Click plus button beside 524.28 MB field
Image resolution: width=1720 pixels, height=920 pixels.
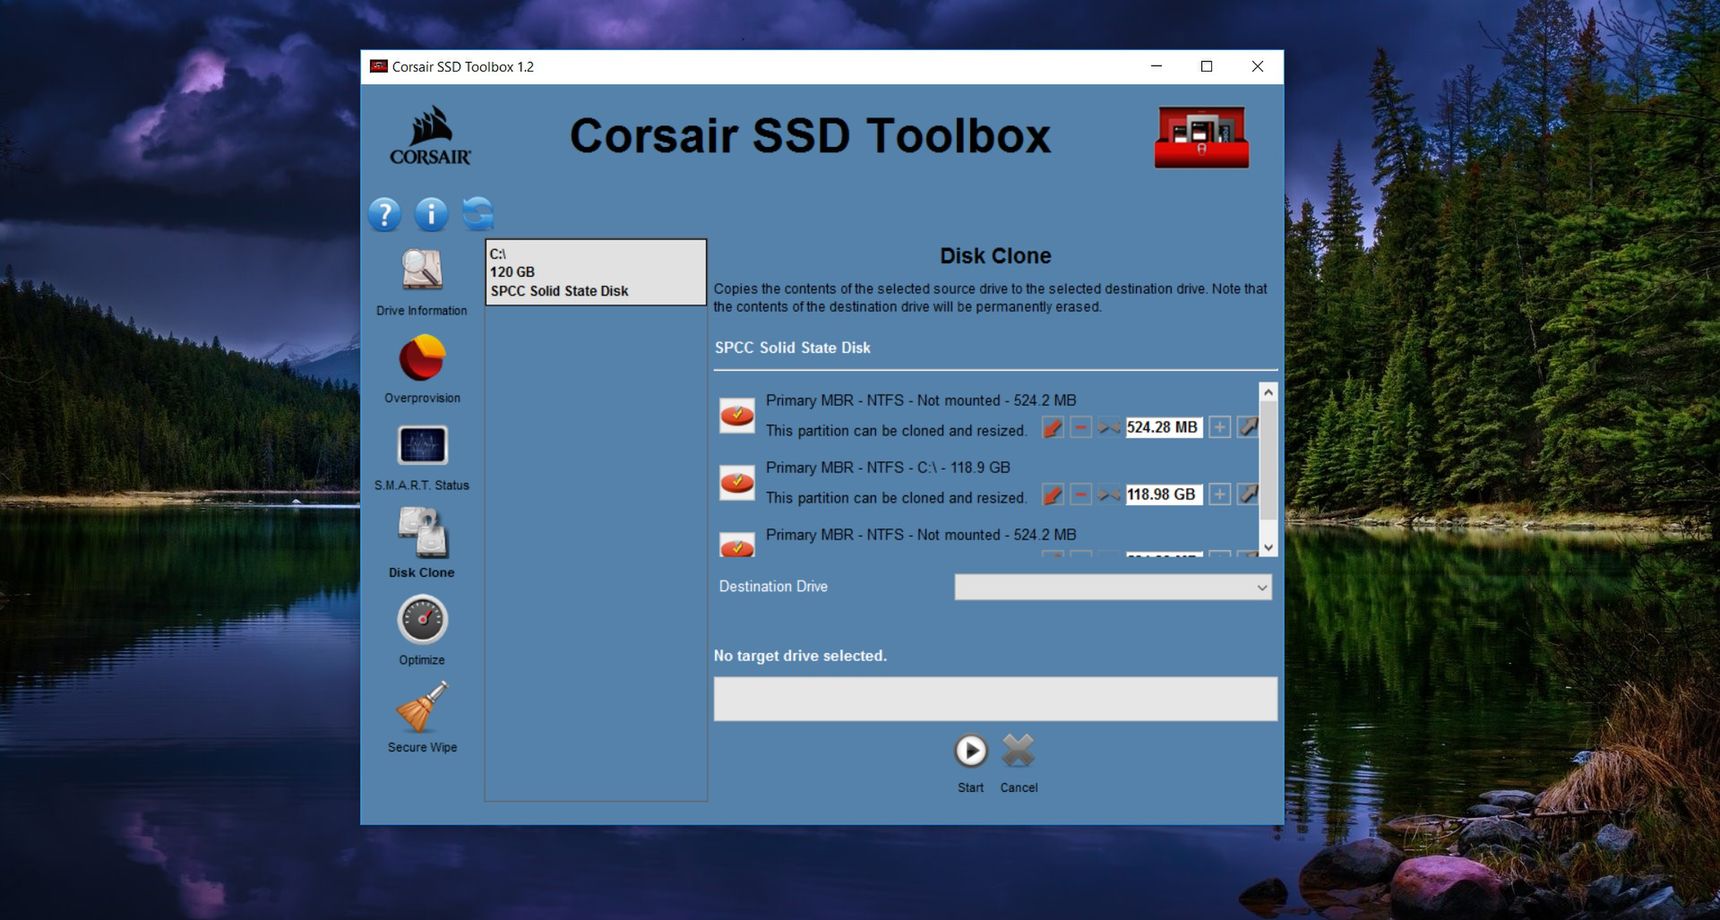(x=1220, y=428)
